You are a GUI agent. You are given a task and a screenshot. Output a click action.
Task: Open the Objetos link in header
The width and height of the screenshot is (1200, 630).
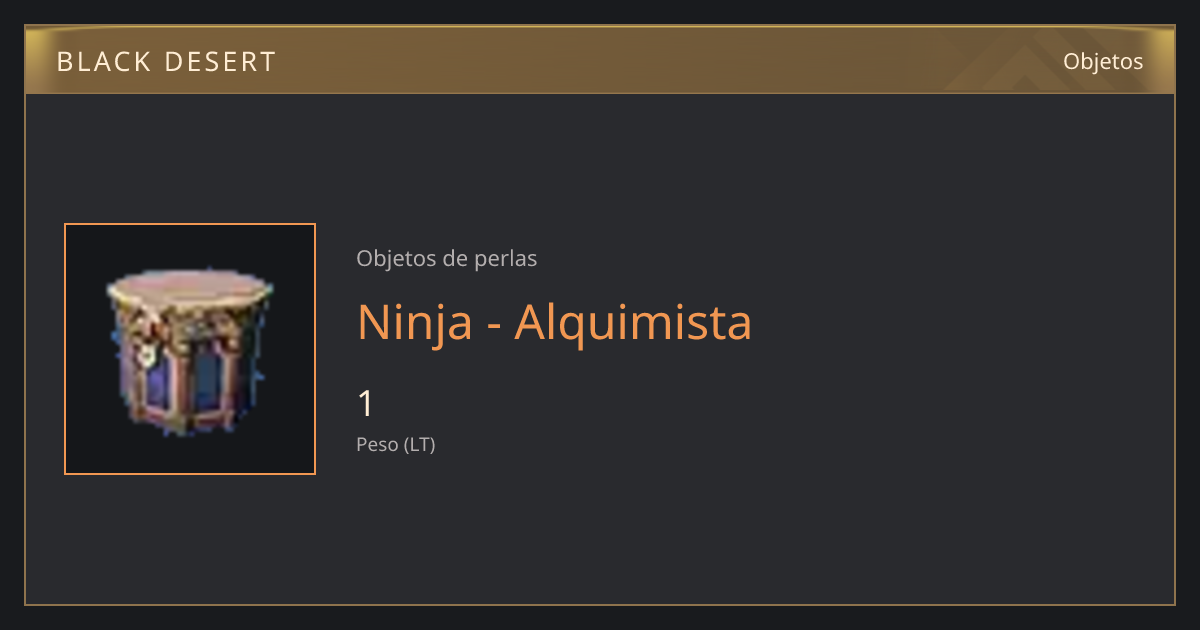(1103, 61)
